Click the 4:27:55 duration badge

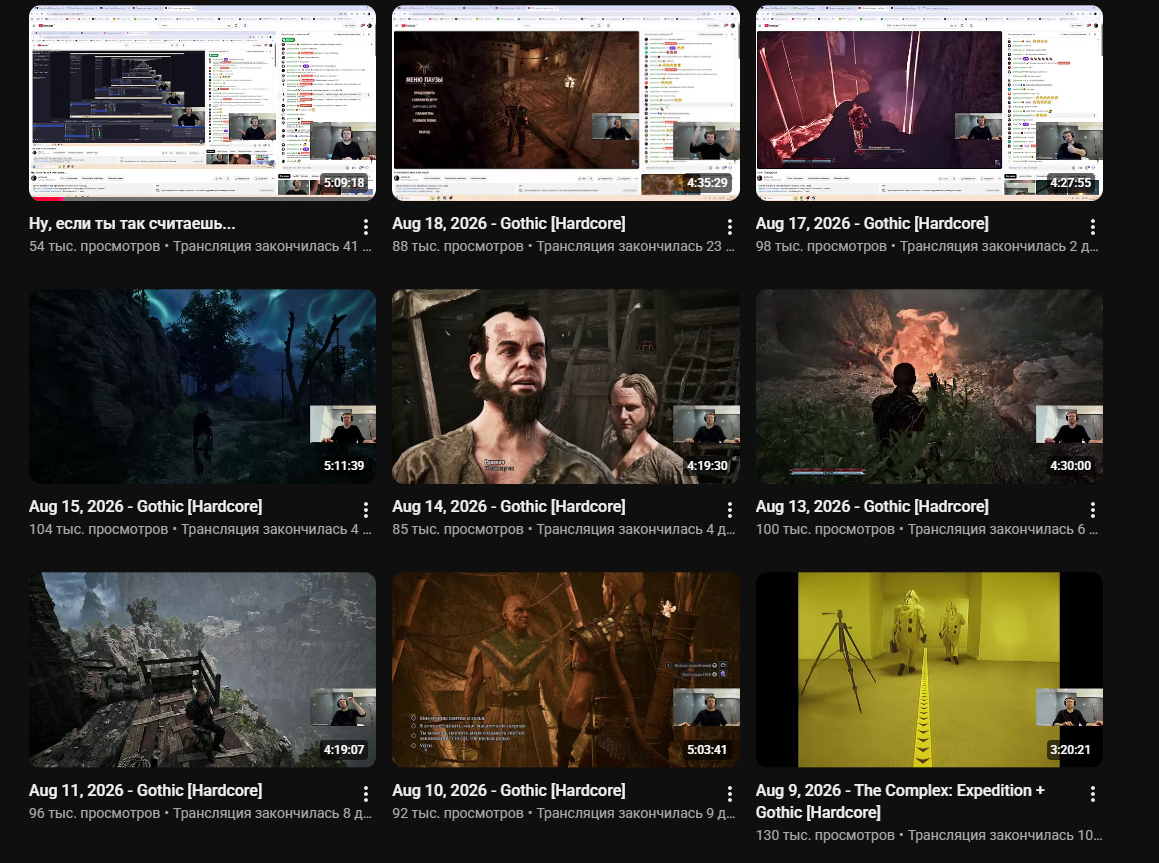[1071, 183]
